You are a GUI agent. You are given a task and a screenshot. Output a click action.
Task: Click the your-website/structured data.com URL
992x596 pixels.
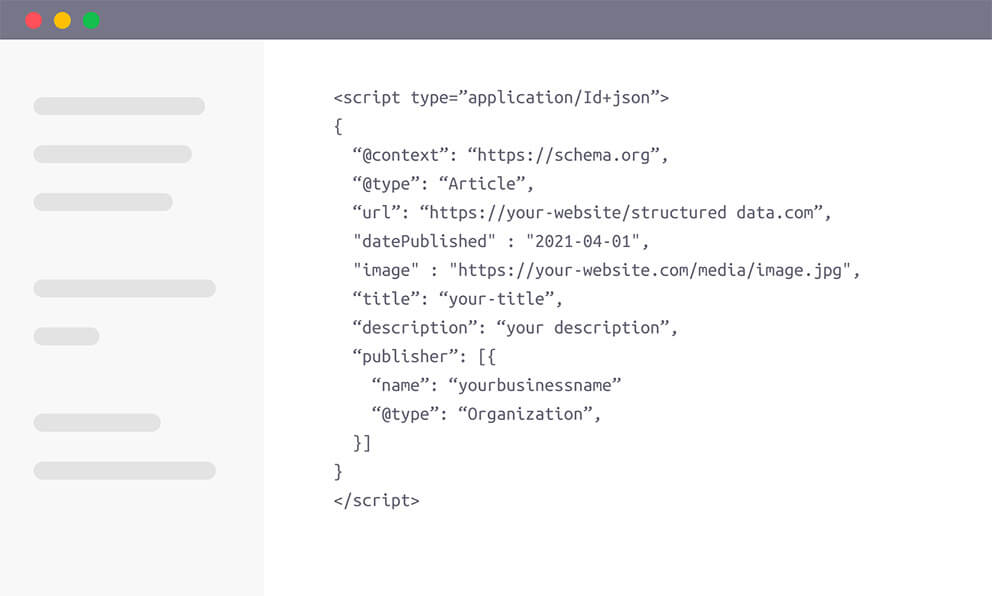621,213
